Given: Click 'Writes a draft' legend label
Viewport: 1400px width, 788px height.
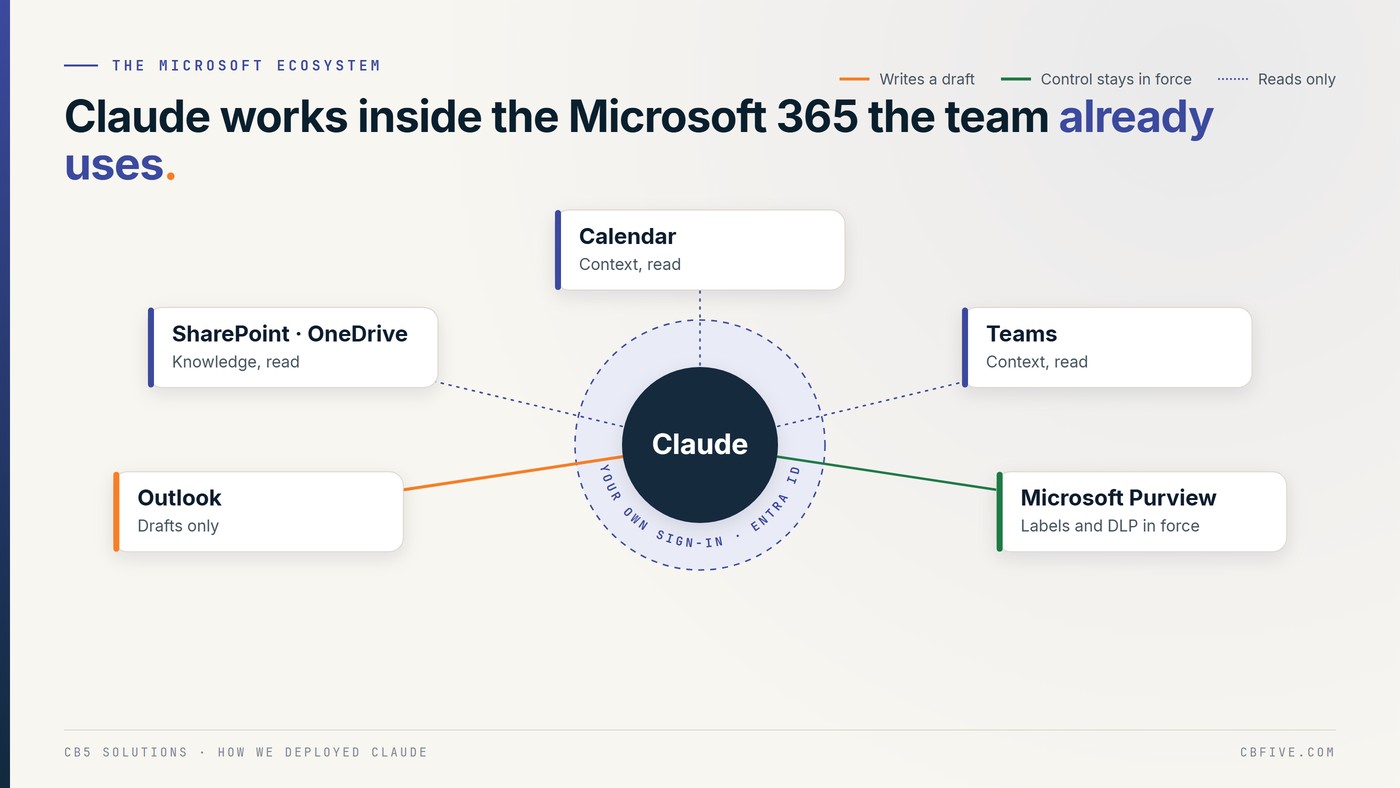Looking at the screenshot, I should (x=927, y=79).
